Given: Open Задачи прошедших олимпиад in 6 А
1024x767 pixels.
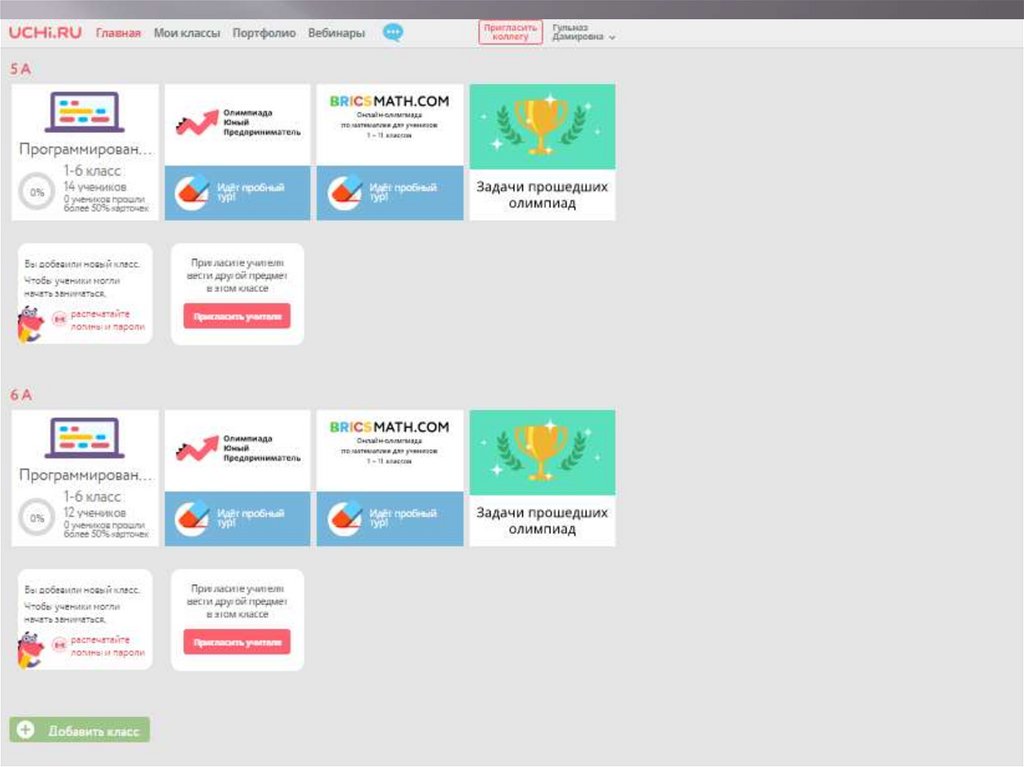Looking at the screenshot, I should [542, 521].
